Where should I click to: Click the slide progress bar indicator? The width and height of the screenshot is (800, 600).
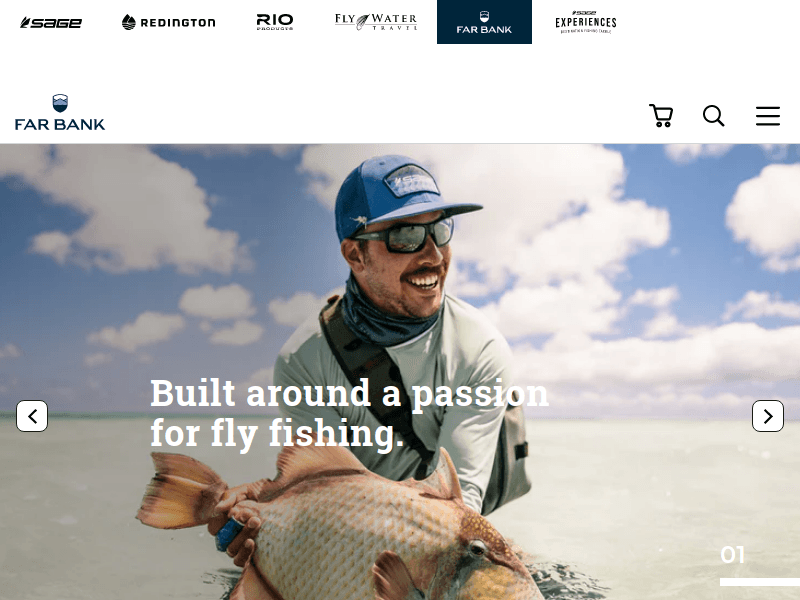click(760, 582)
